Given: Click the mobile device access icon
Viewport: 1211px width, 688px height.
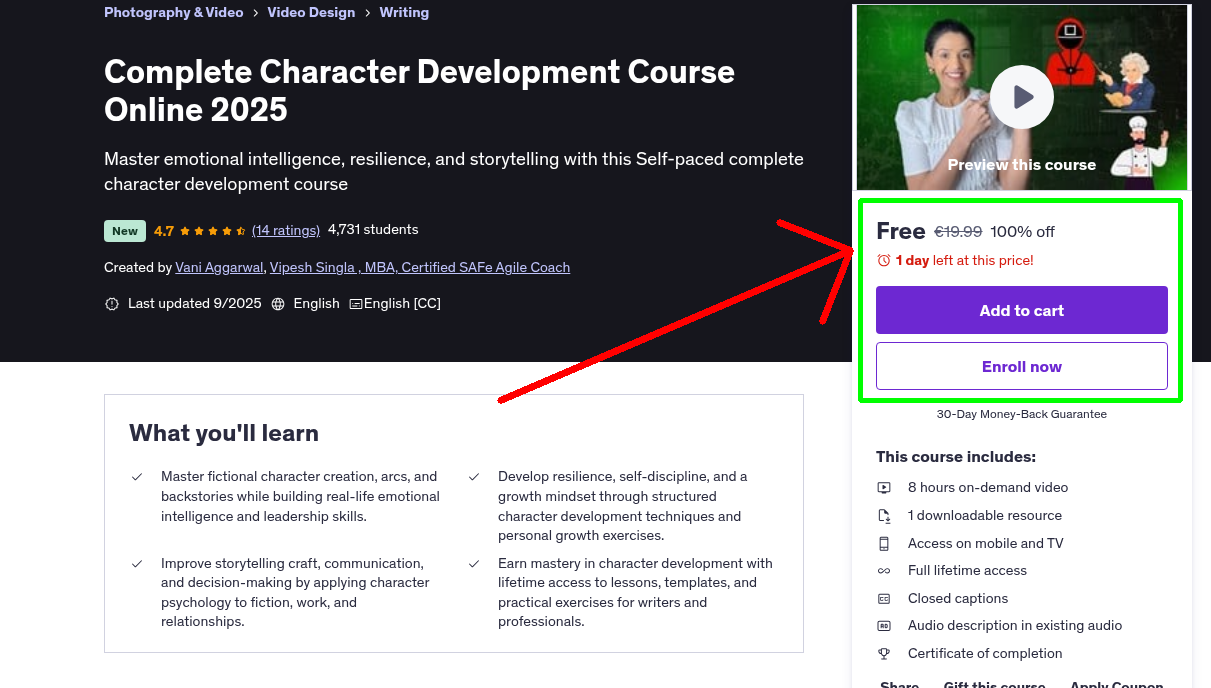Looking at the screenshot, I should [884, 544].
